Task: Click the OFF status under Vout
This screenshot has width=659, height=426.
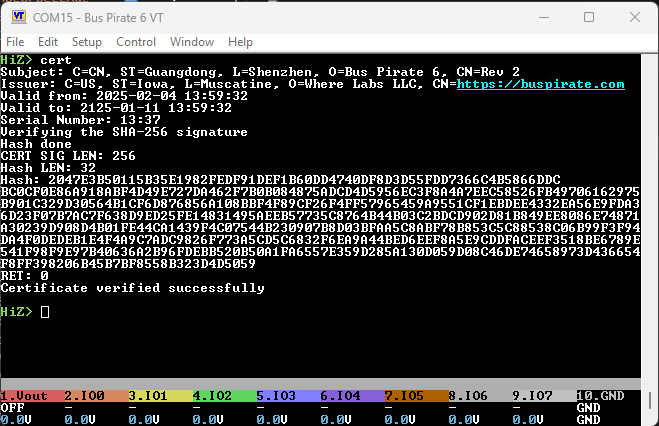Action: click(x=13, y=408)
